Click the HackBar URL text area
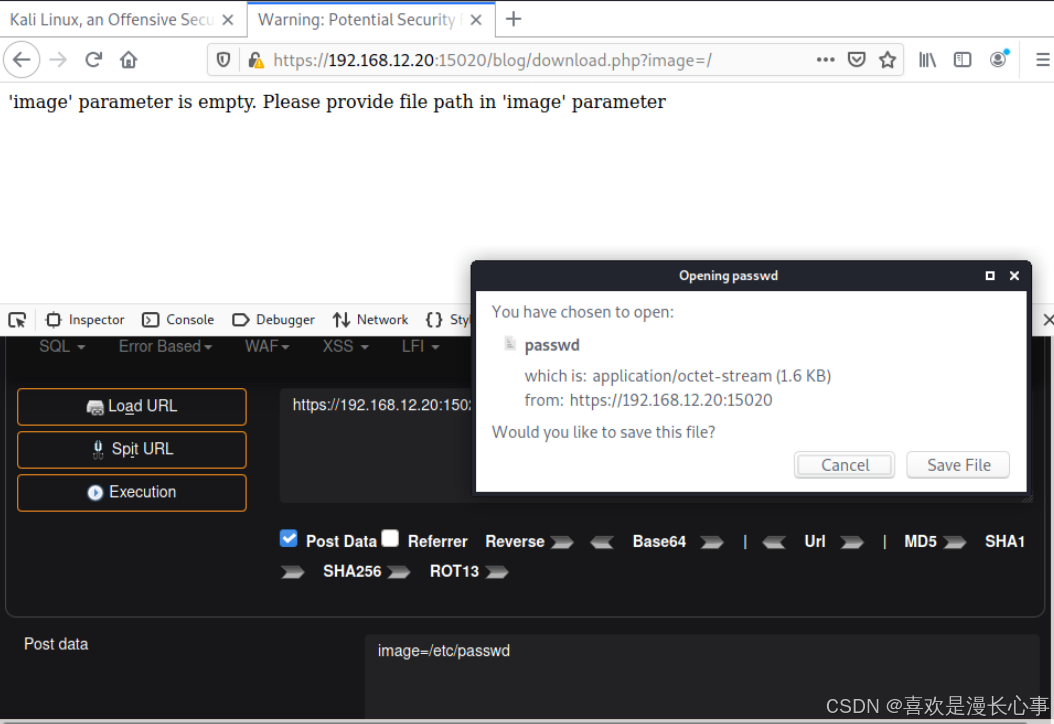 tap(376, 445)
